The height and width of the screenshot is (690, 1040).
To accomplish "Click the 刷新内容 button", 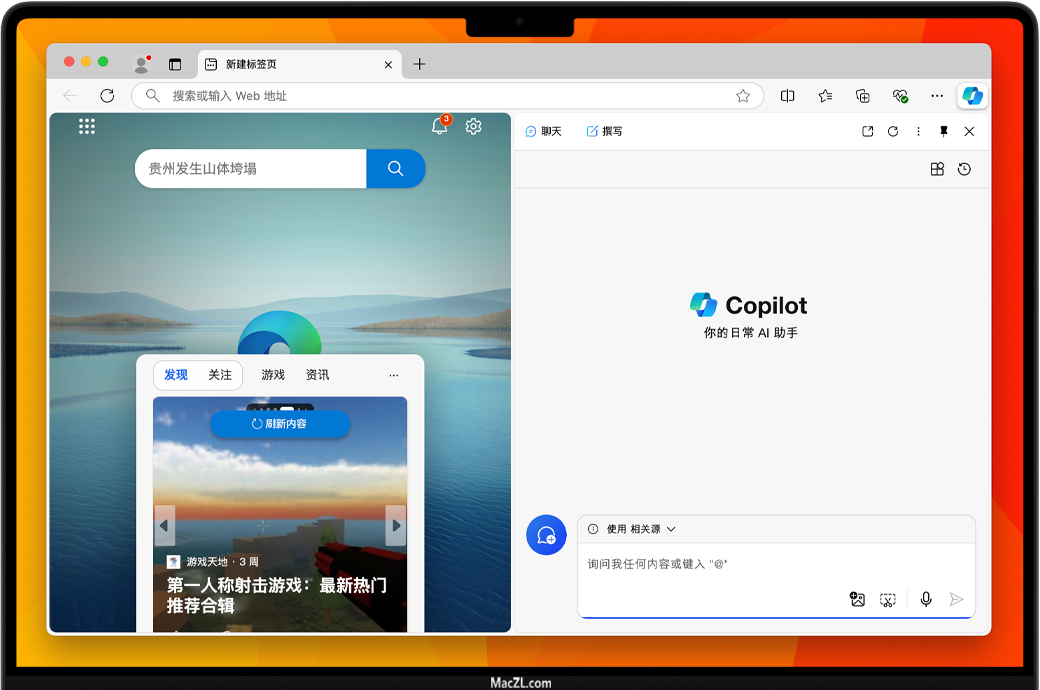I will (280, 424).
